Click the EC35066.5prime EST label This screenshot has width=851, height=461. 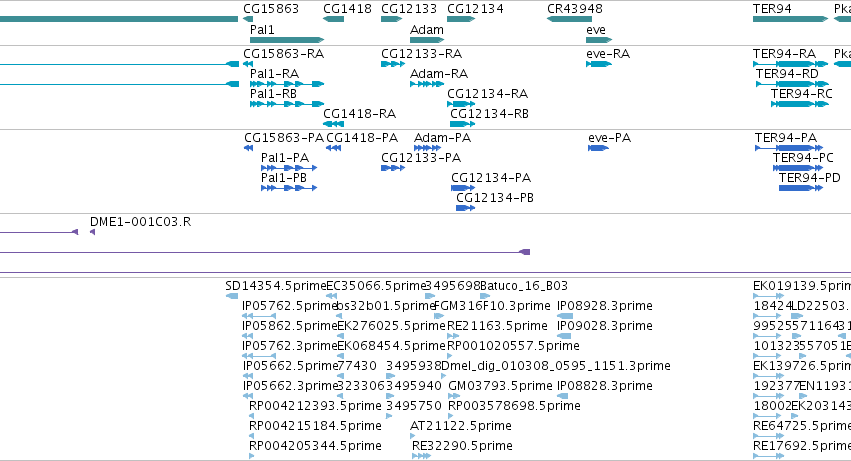coord(376,286)
